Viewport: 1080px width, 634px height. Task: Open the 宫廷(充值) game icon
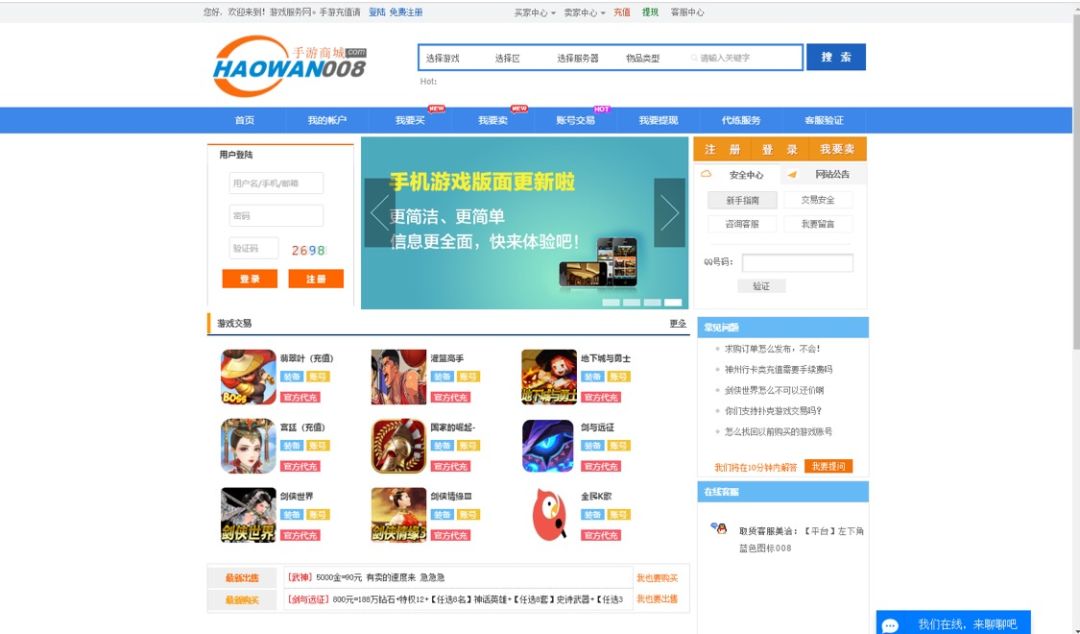248,446
